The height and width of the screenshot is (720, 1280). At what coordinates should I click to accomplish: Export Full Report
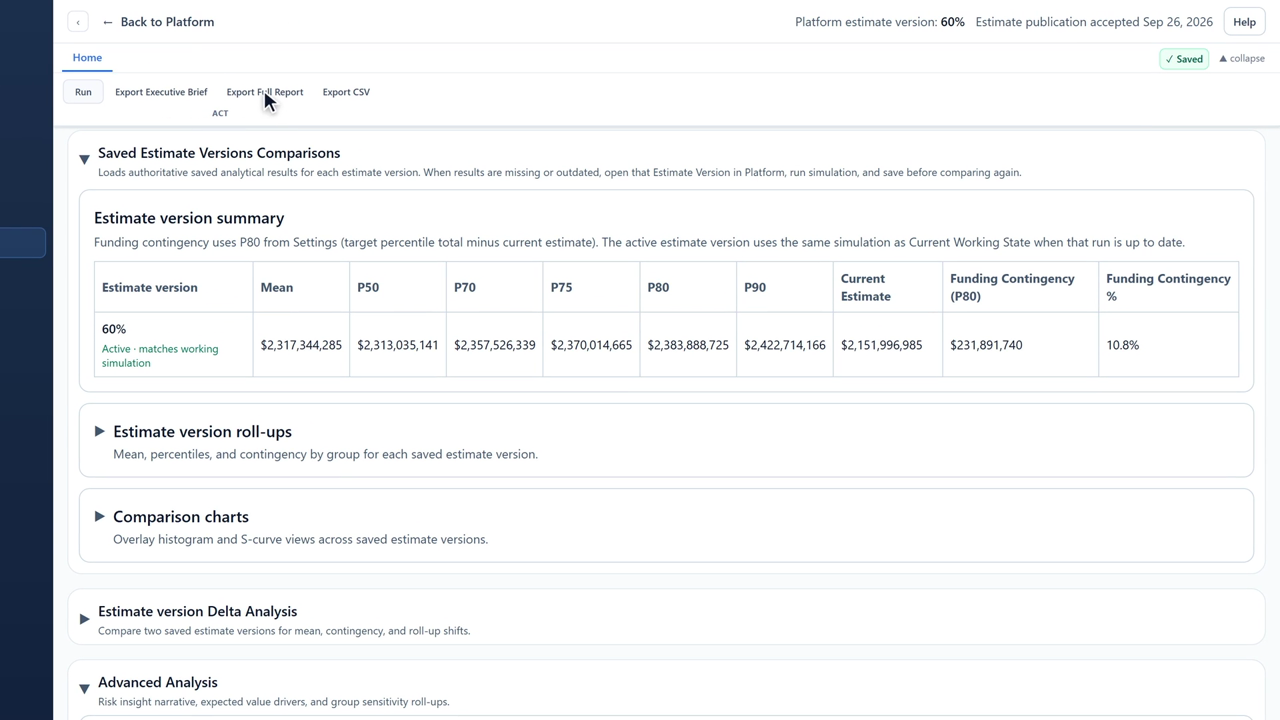pos(265,92)
